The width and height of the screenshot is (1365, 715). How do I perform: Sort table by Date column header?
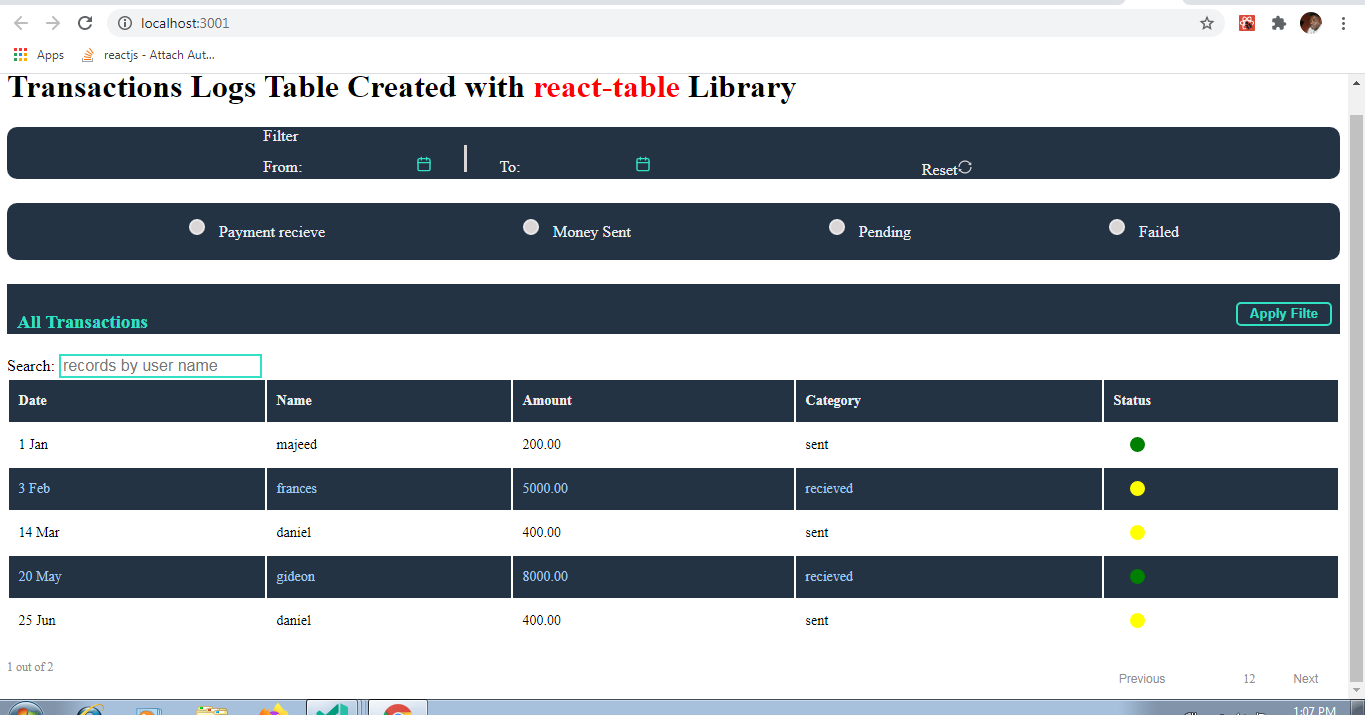coord(33,401)
